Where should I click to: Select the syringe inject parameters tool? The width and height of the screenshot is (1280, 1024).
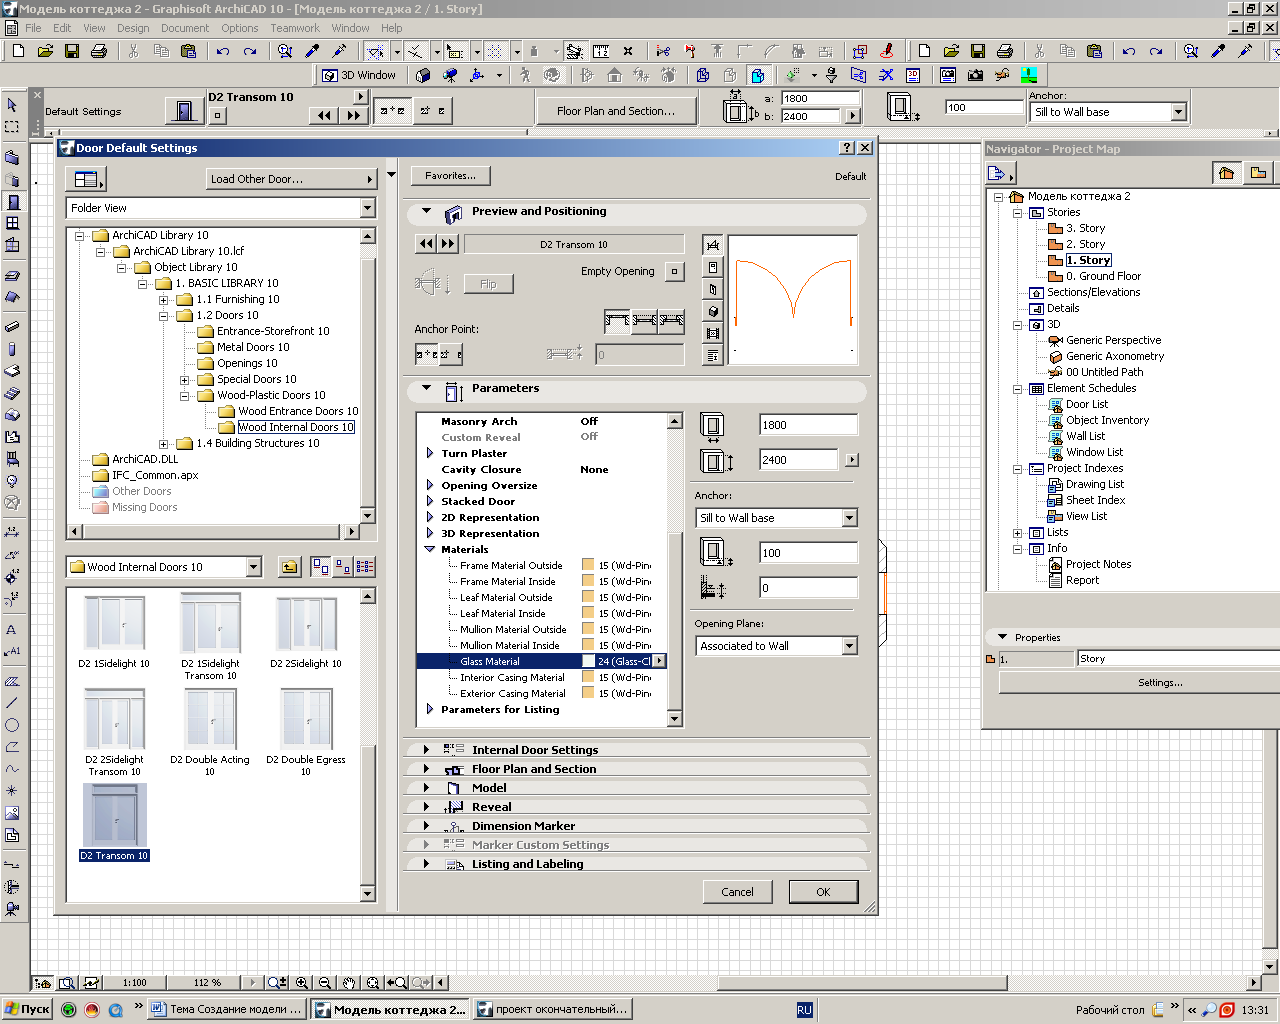(339, 51)
